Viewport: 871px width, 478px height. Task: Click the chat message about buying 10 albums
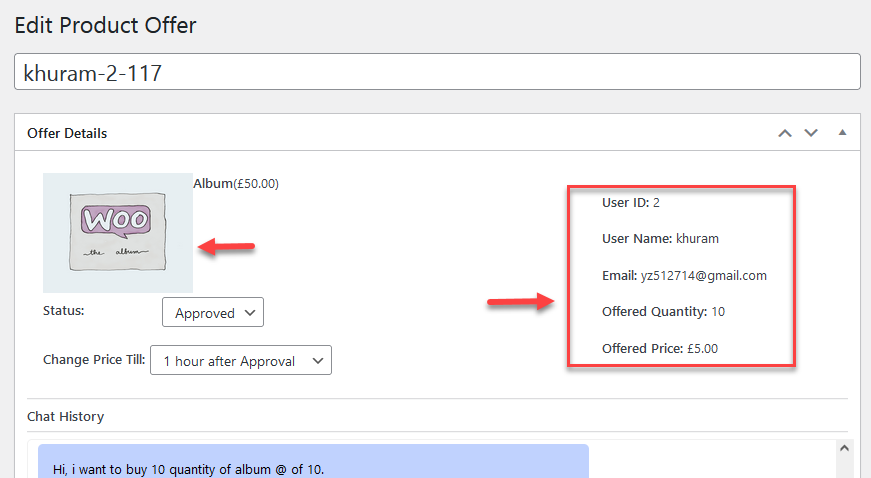(x=313, y=461)
